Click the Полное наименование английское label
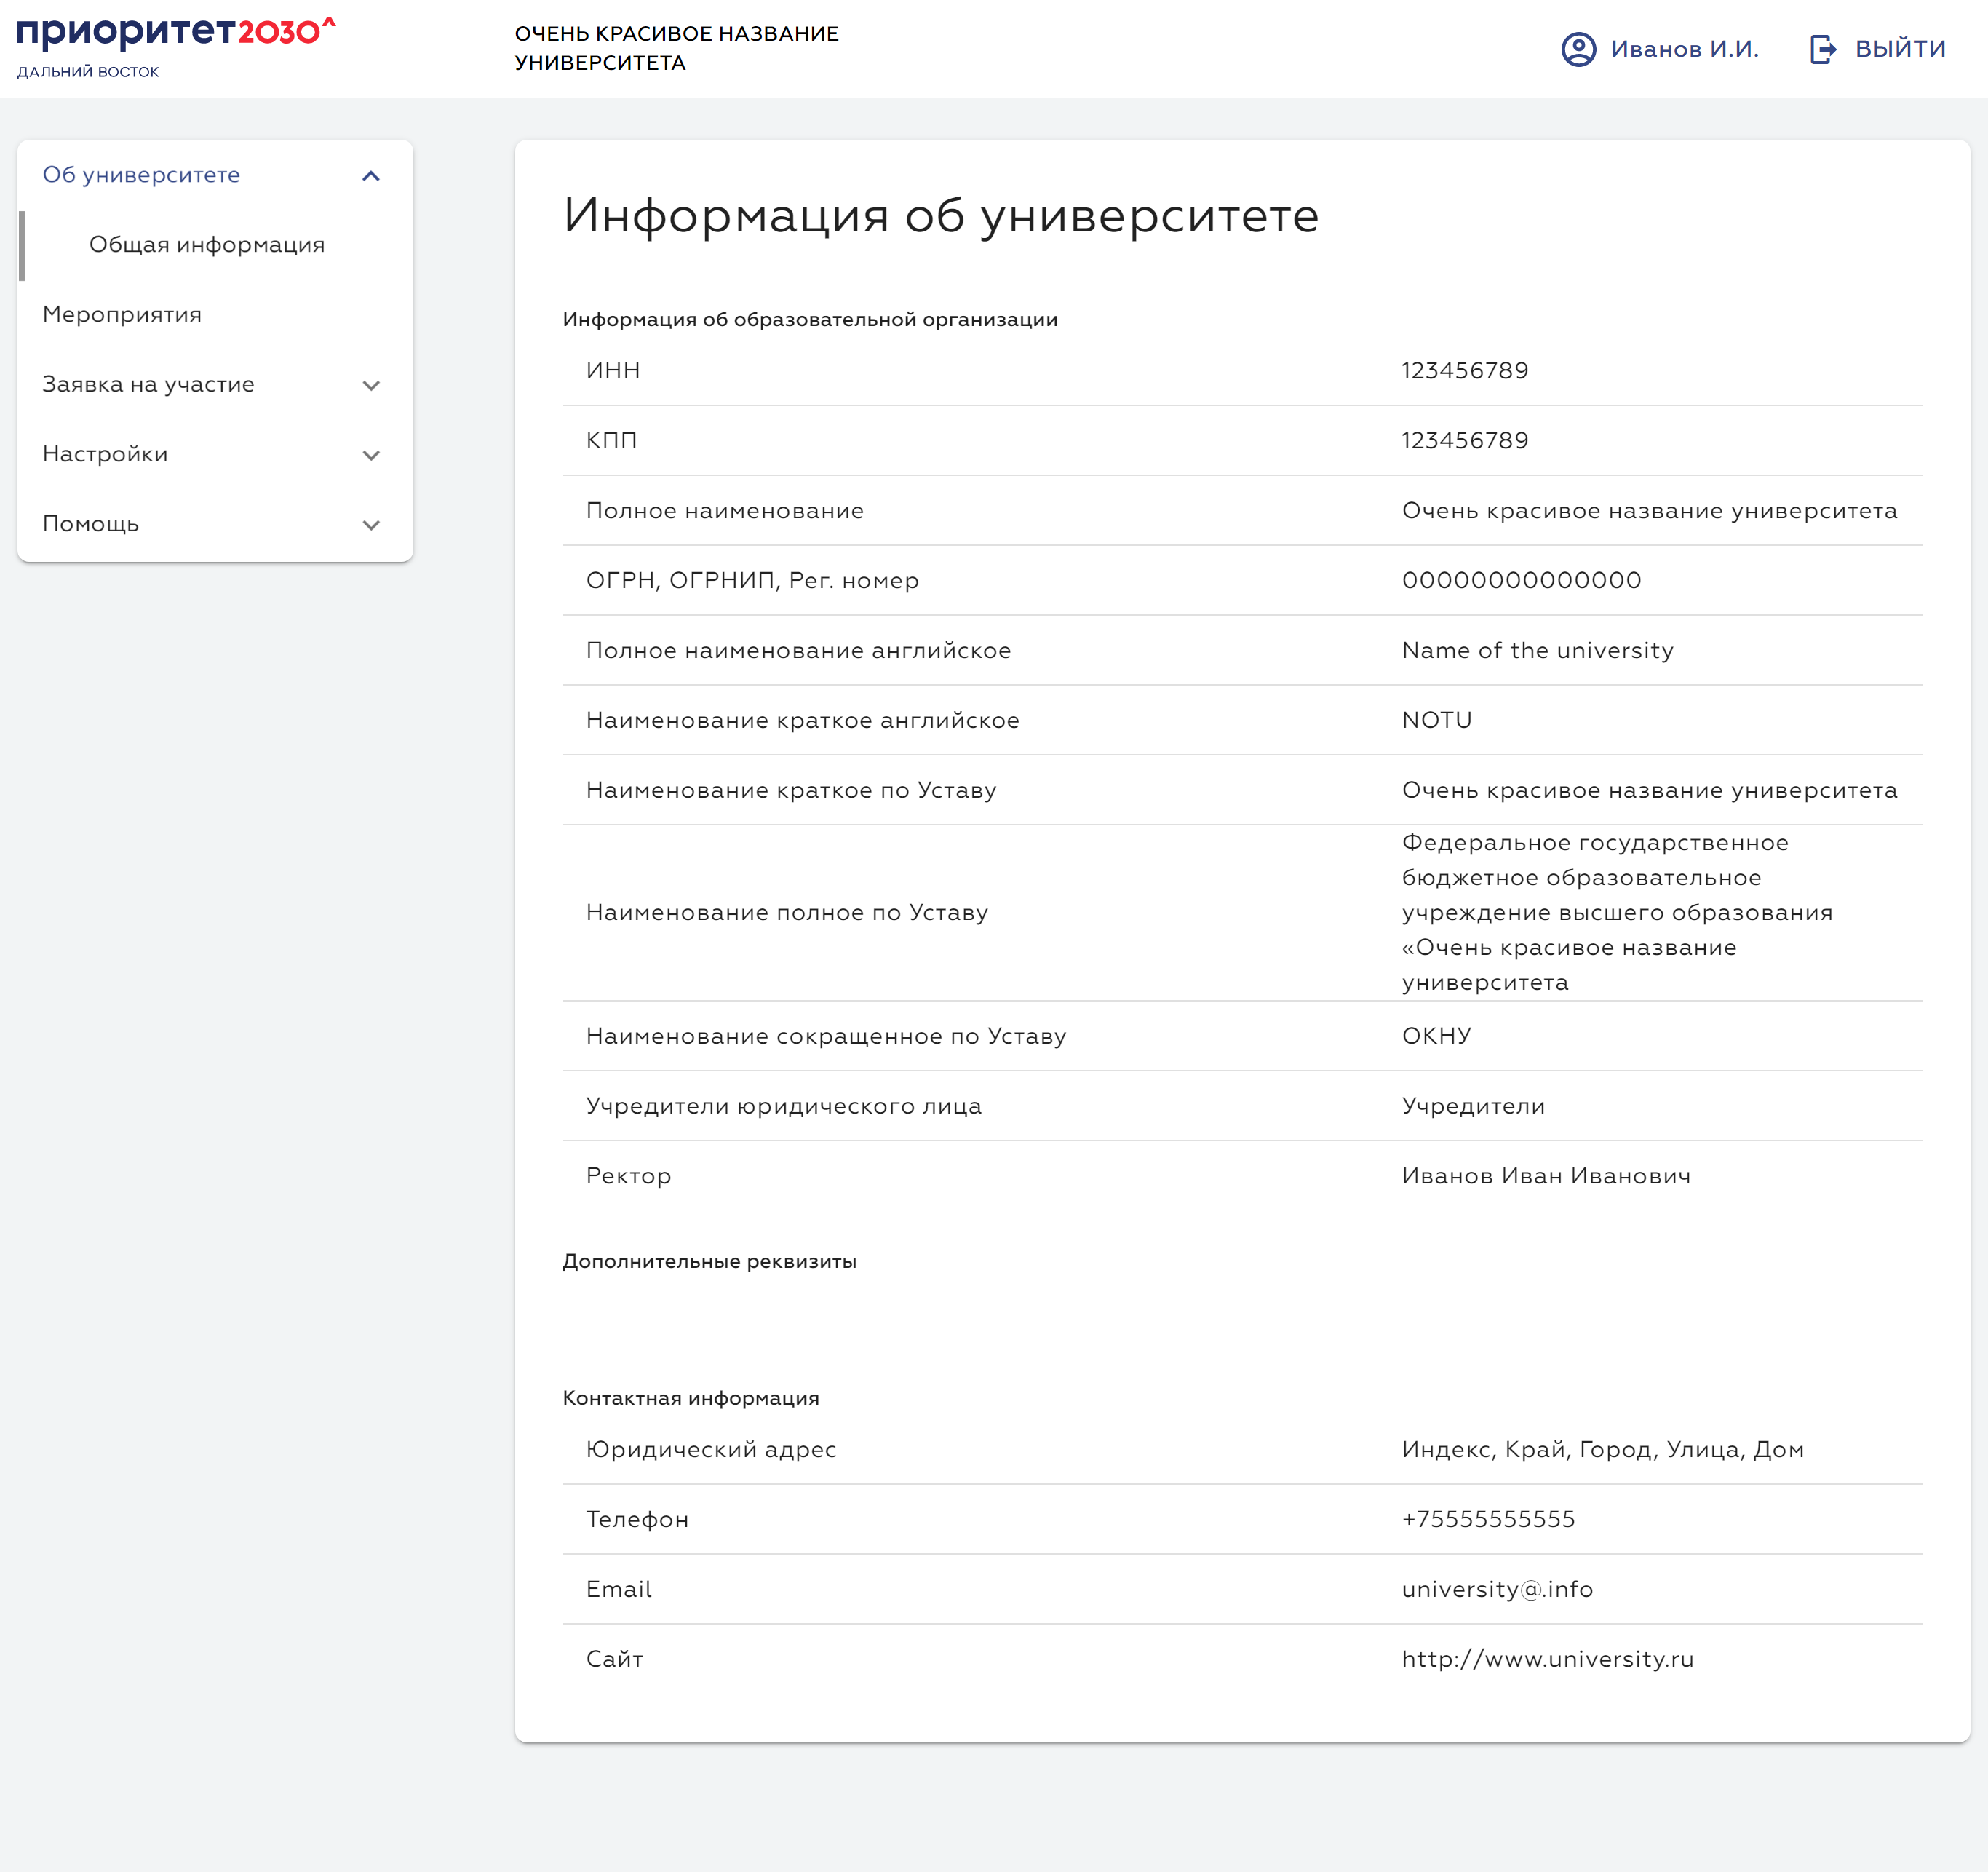Screen dimensions: 1988x1872 coord(798,651)
